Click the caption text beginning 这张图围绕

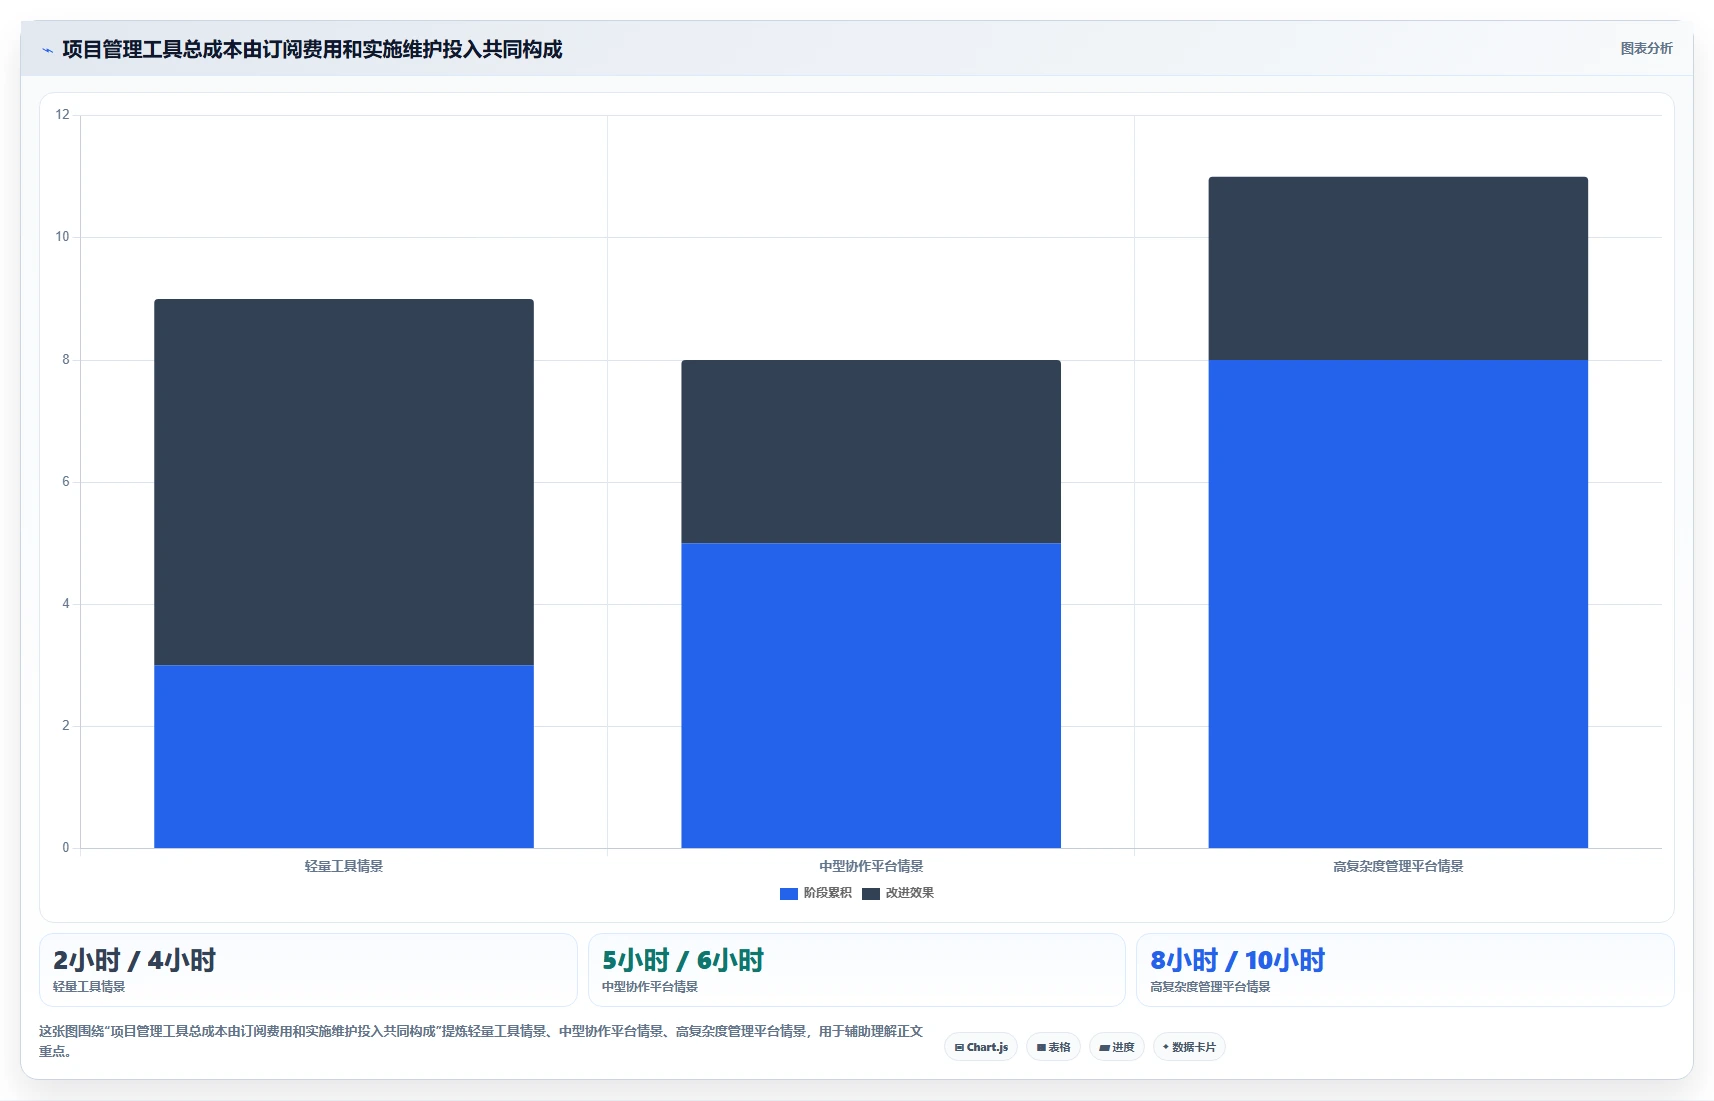coord(481,1041)
